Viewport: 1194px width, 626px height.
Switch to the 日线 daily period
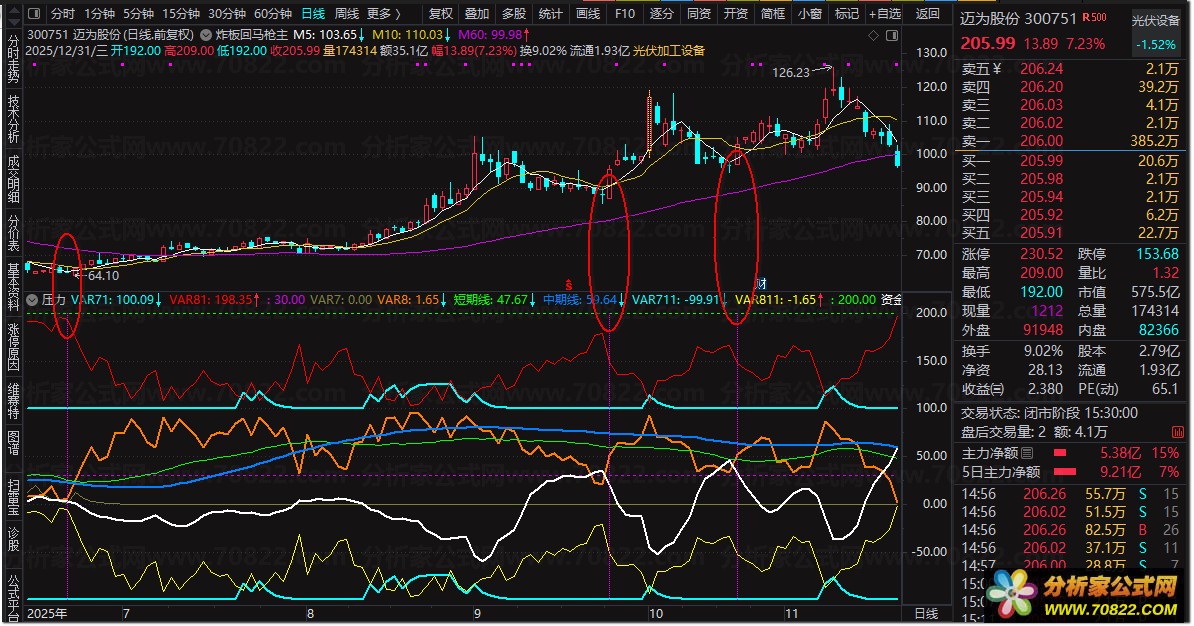tap(313, 14)
